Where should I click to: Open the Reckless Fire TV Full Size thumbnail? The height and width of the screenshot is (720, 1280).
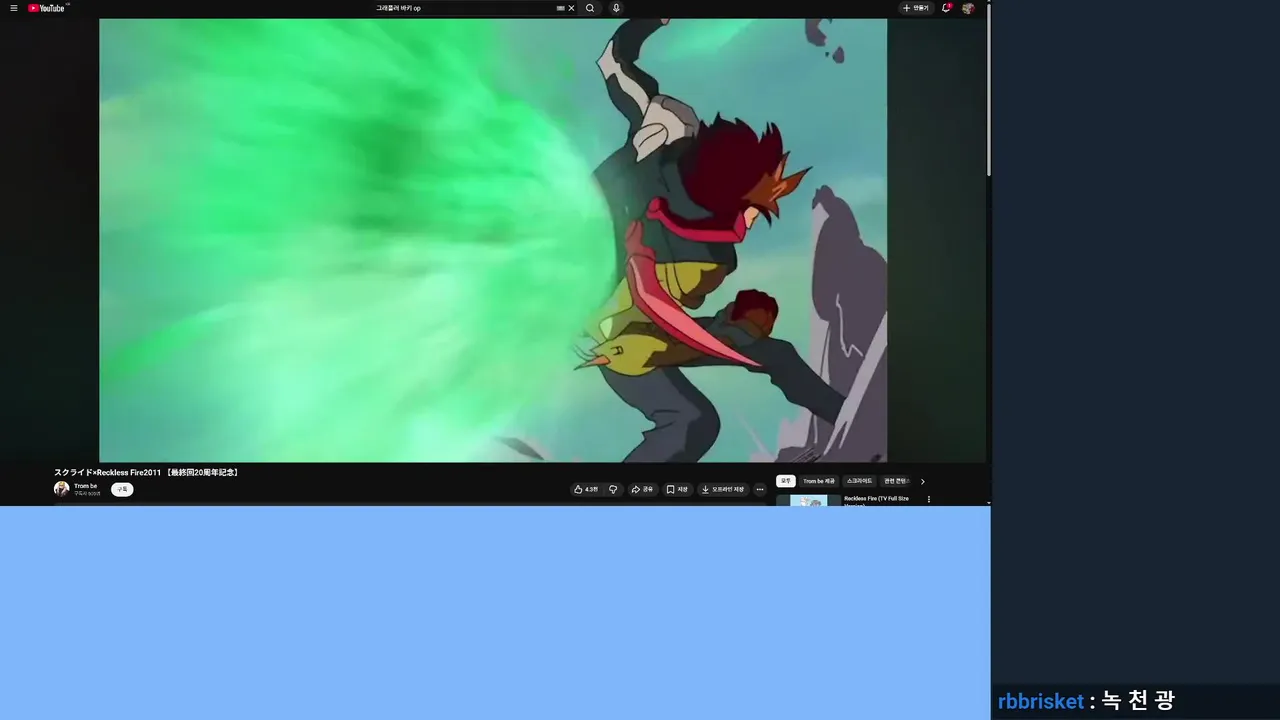point(809,500)
